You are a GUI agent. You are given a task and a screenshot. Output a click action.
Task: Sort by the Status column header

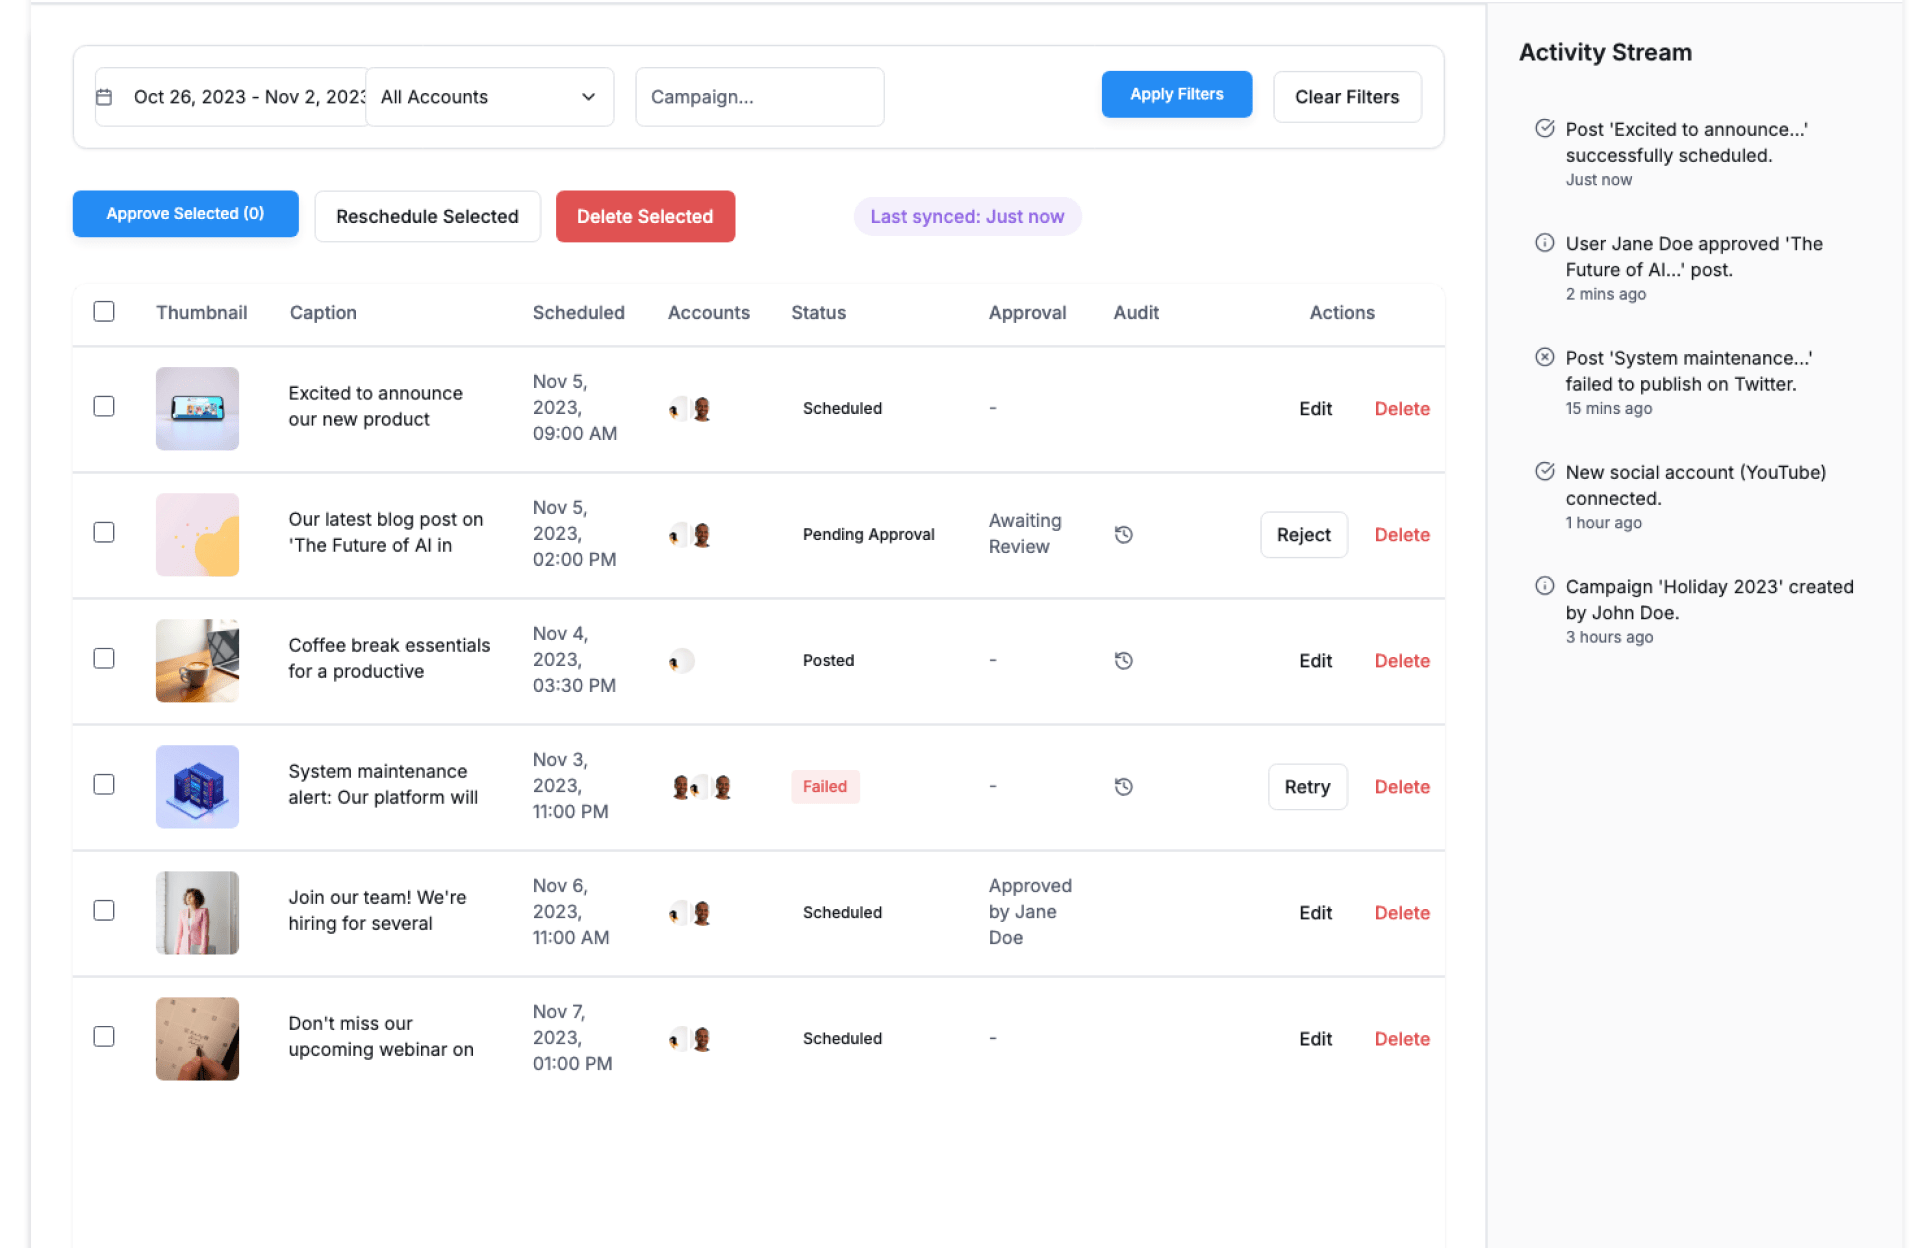coord(818,313)
